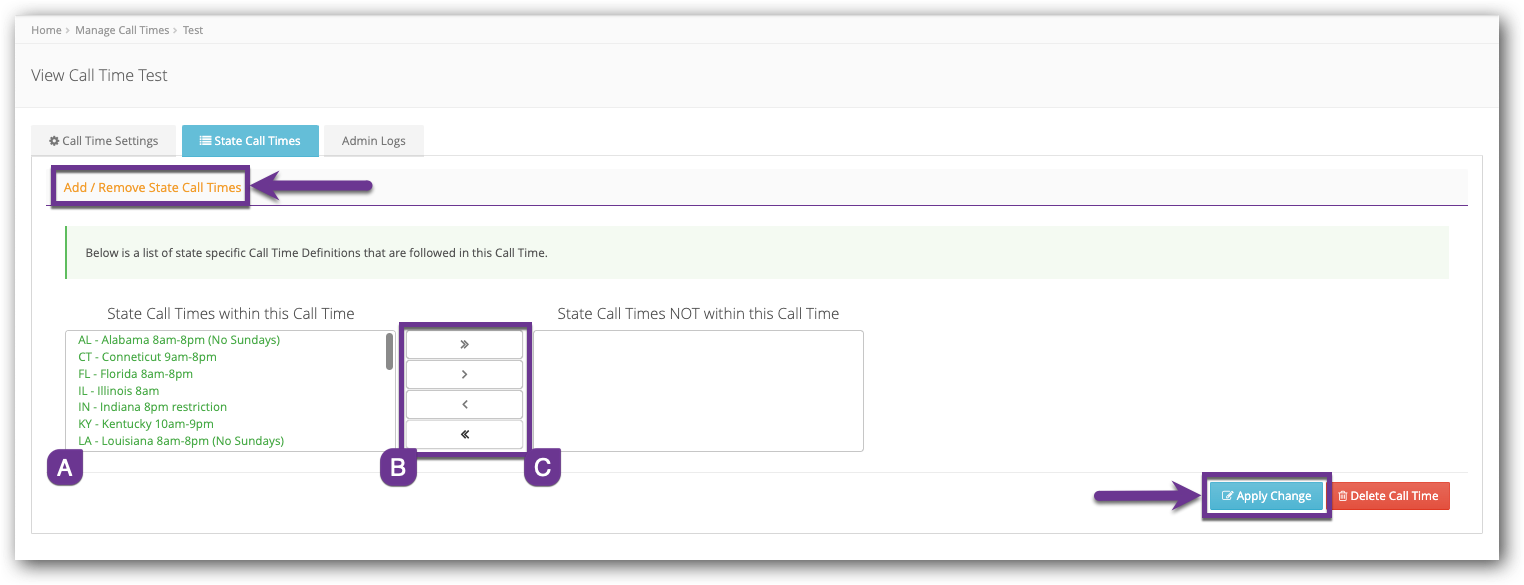This screenshot has width=1524, height=585.
Task: Click the single left arrow transfer icon
Action: point(463,403)
